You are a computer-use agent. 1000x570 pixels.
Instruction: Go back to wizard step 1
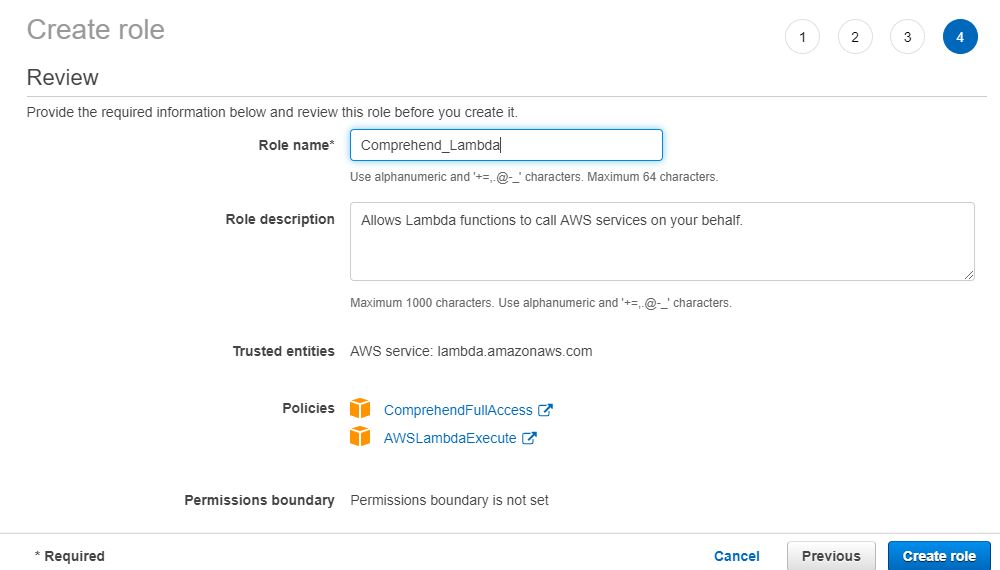[802, 37]
